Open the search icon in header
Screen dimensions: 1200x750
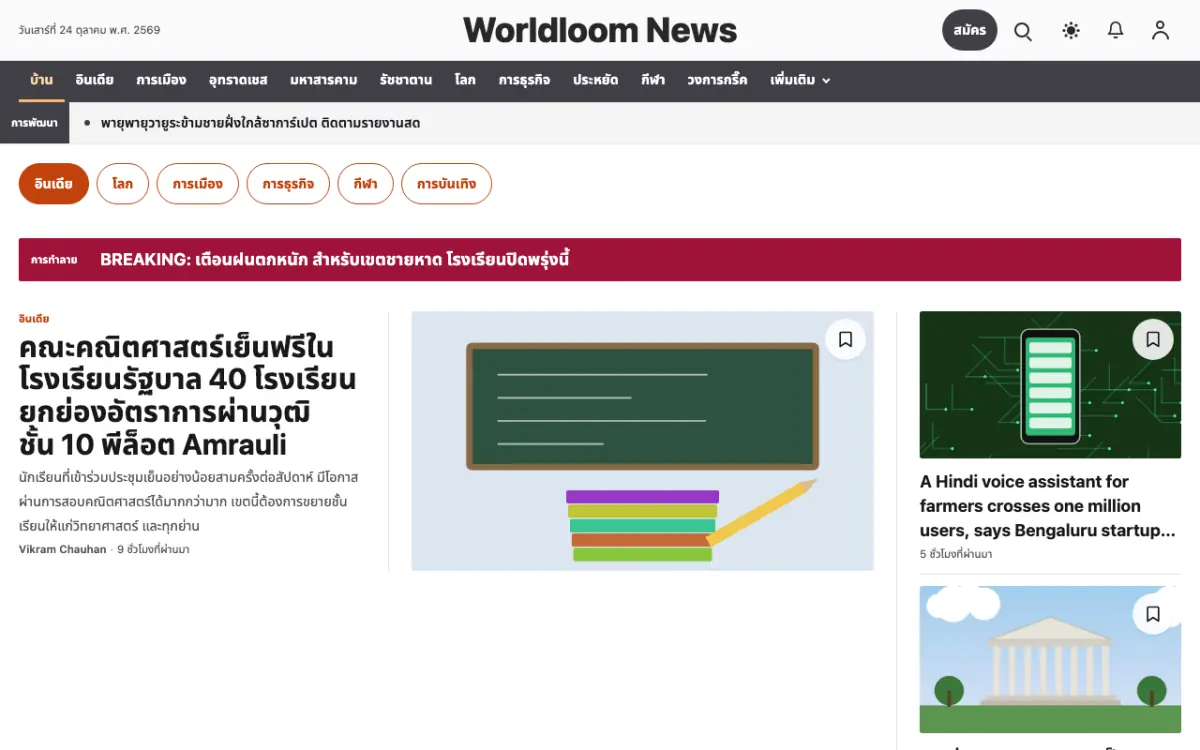1023,31
